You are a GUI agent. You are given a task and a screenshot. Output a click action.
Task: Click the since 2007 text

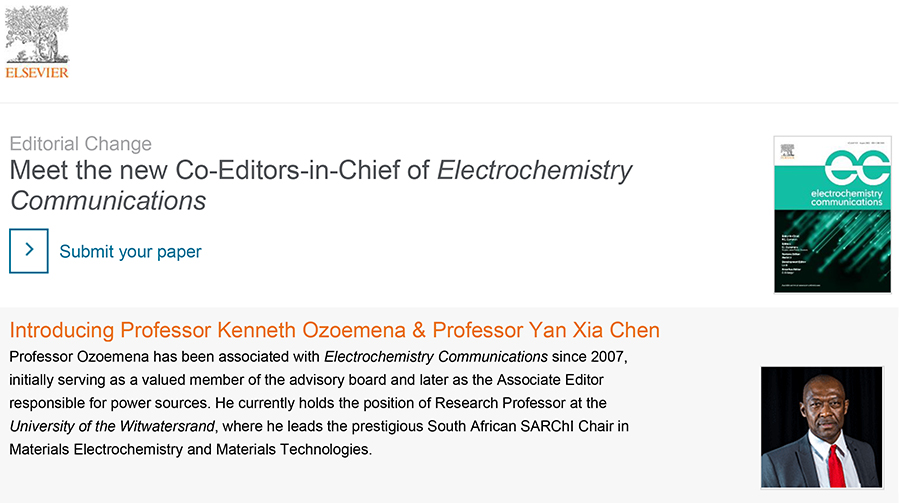[x=588, y=357]
